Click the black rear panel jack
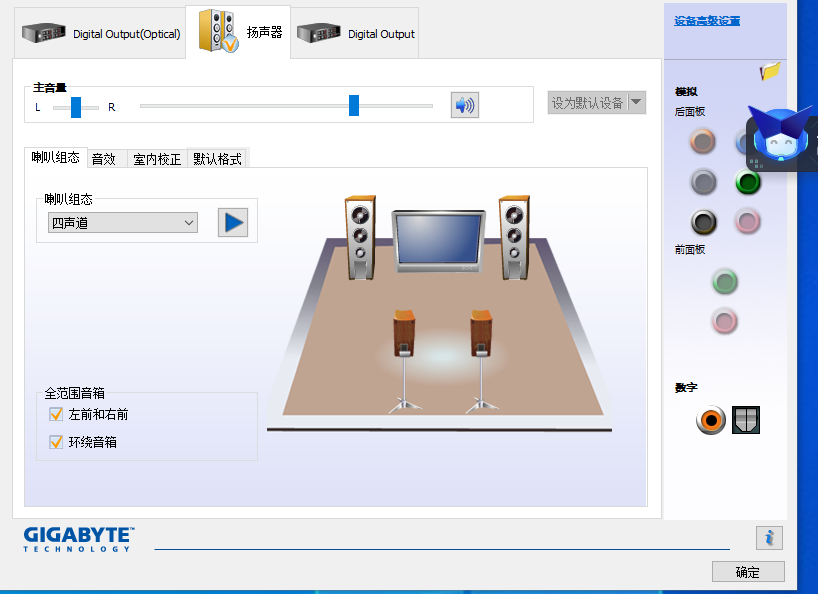Image resolution: width=818 pixels, height=594 pixels. pyautogui.click(x=703, y=222)
